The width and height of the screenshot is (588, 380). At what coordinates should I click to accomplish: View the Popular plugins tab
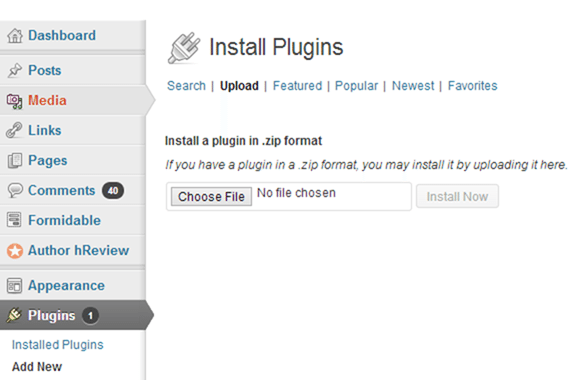click(356, 86)
